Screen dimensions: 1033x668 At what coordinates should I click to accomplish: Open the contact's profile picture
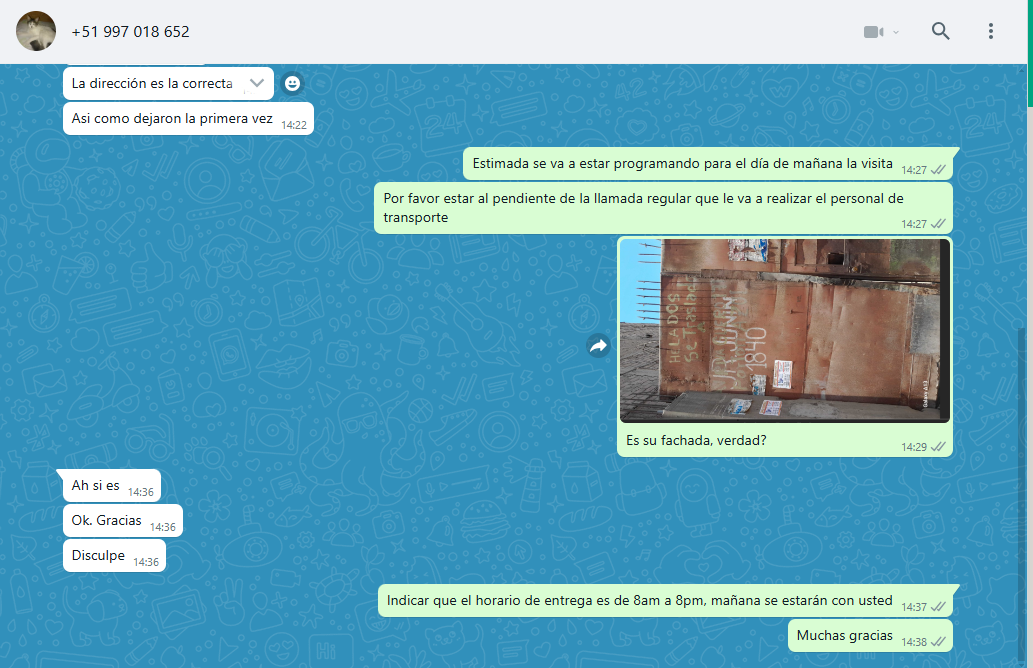pyautogui.click(x=36, y=32)
